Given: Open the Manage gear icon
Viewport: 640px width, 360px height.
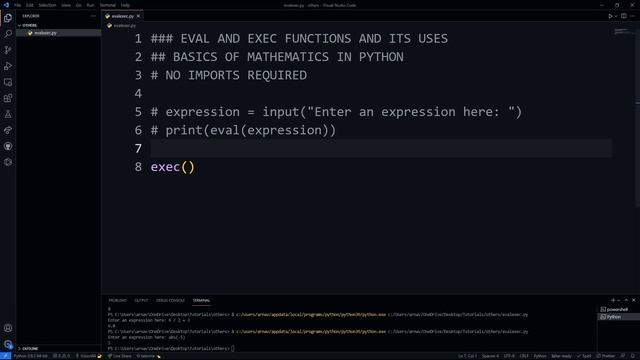Looking at the screenshot, I should 8,344.
